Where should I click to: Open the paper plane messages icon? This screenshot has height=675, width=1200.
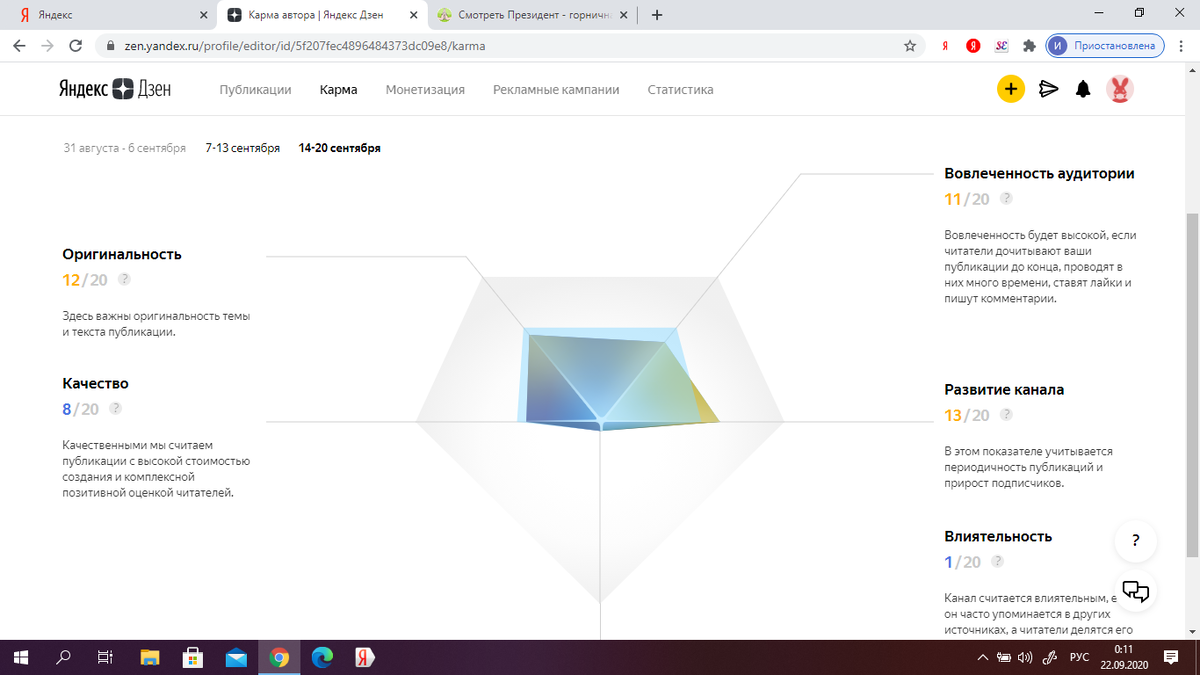(1048, 89)
